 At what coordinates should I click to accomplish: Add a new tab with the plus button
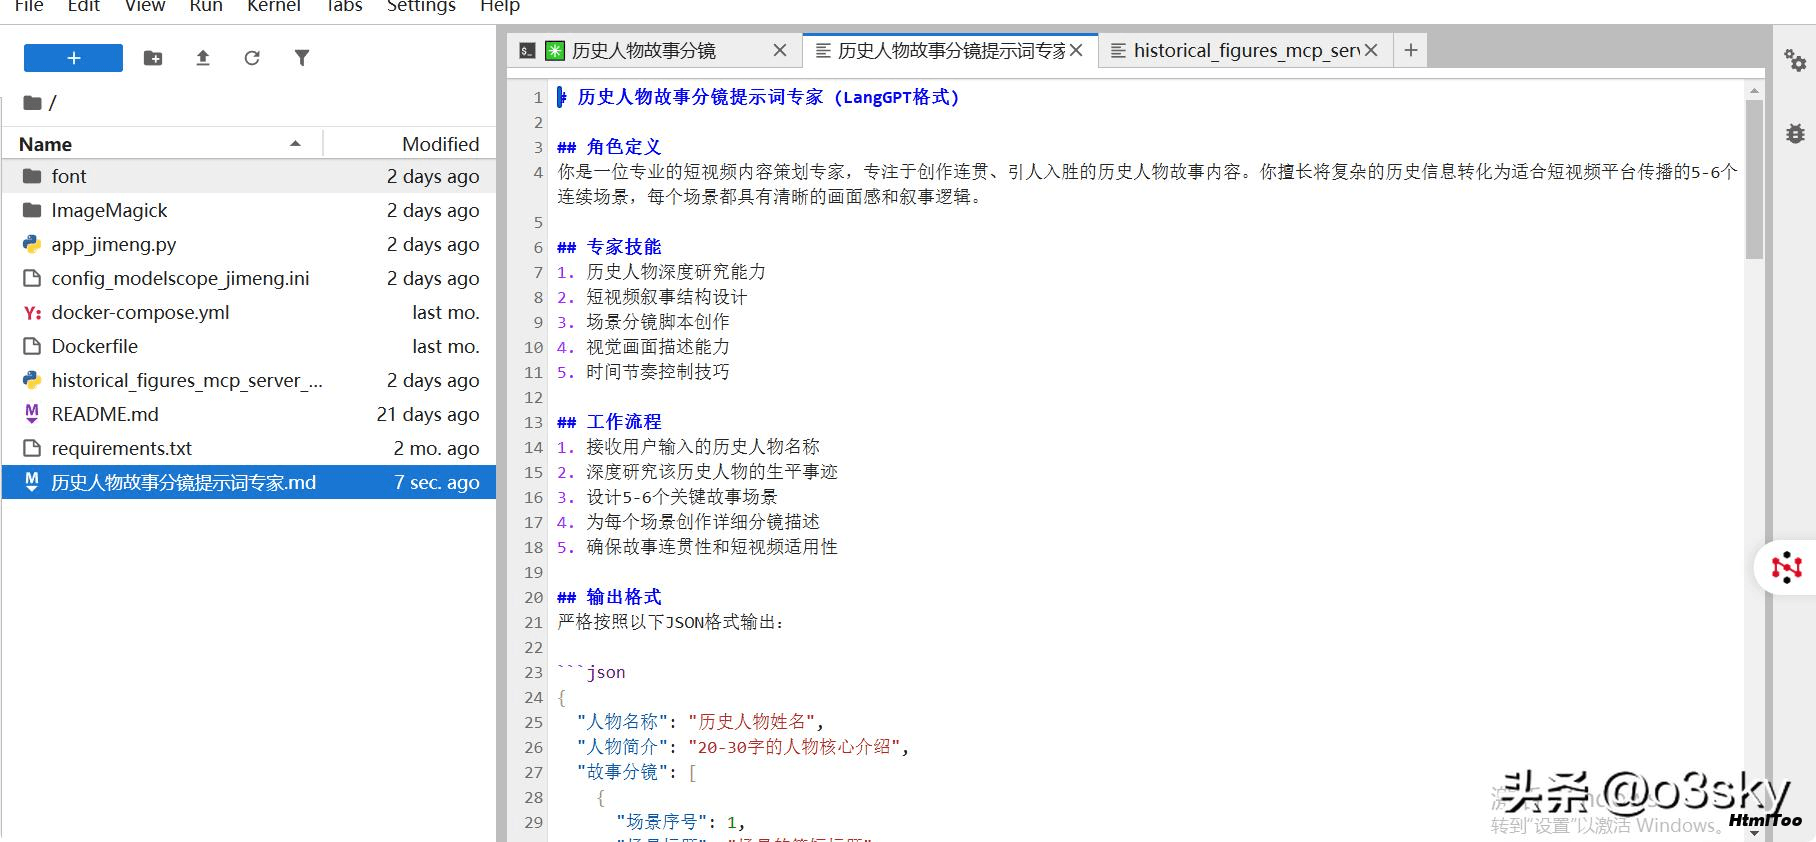[1410, 50]
